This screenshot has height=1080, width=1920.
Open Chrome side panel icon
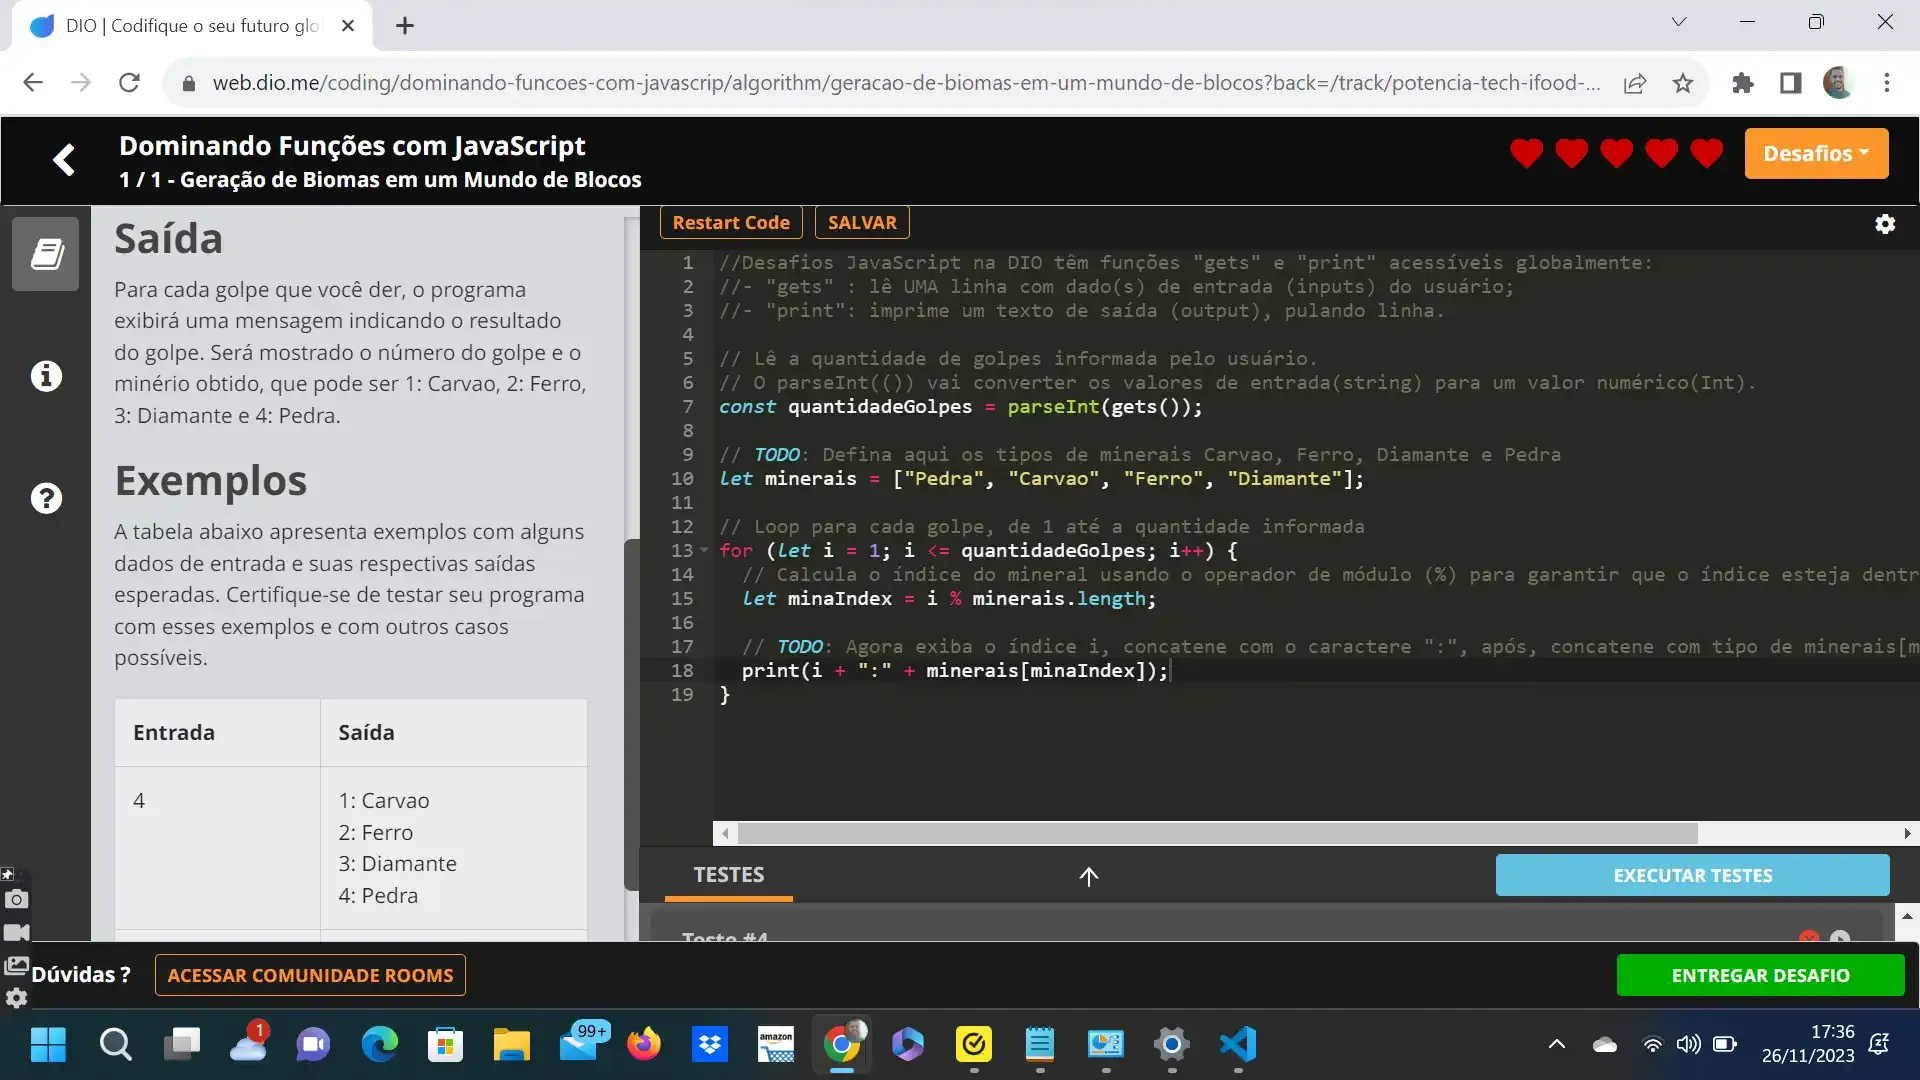(1791, 83)
